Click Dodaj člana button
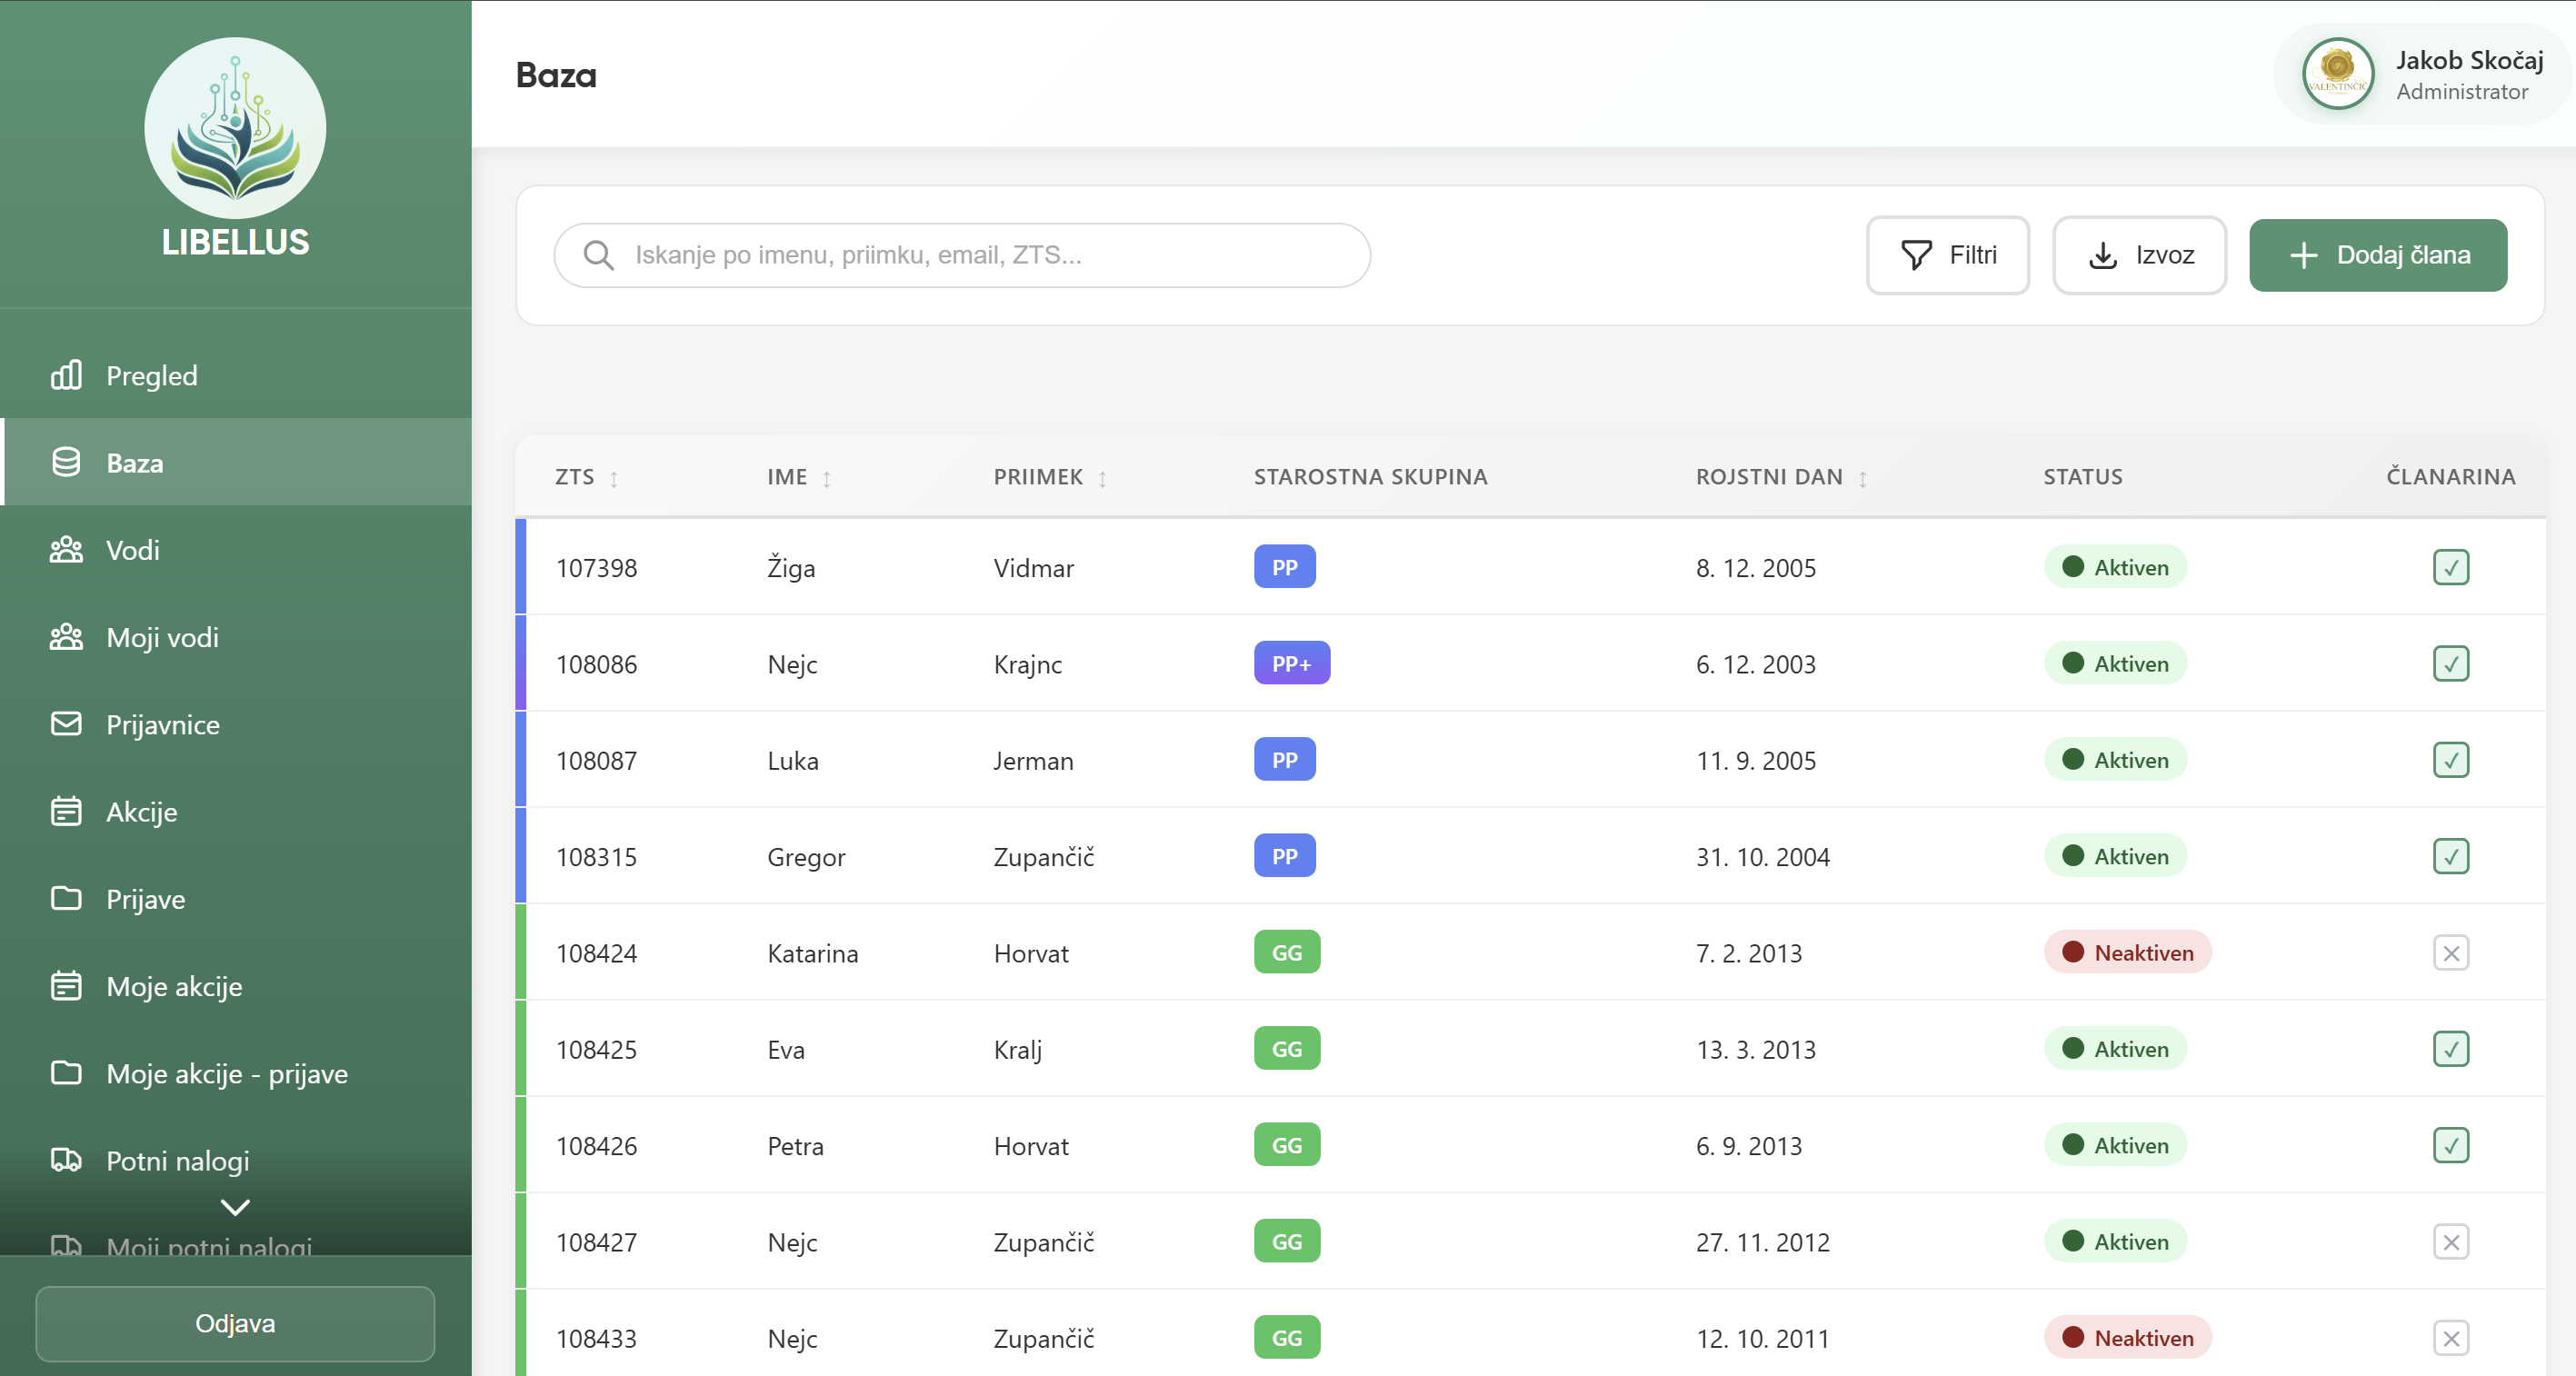The image size is (2576, 1376). 2378,255
